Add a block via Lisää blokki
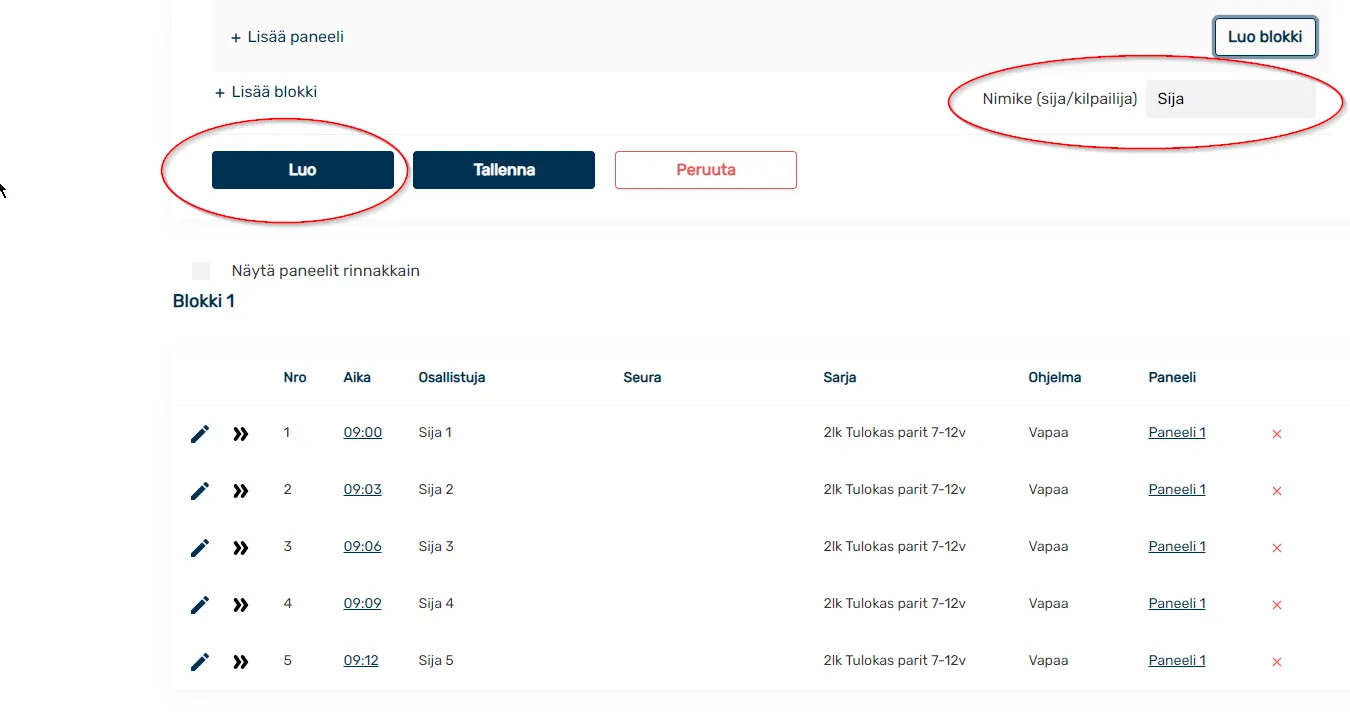The height and width of the screenshot is (713, 1350). pyautogui.click(x=266, y=92)
